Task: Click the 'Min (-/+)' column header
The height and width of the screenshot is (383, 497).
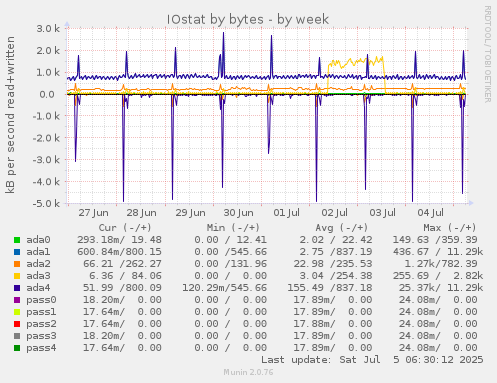Action: click(x=233, y=228)
